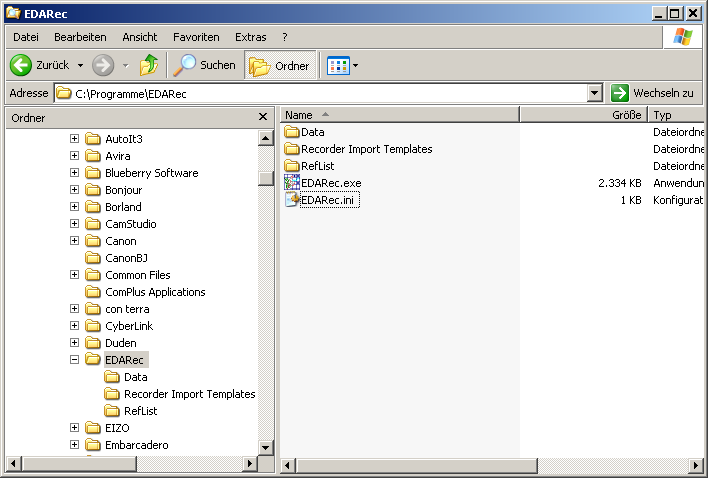Collapse the EDARec folder node
The height and width of the screenshot is (478, 708).
point(75,360)
